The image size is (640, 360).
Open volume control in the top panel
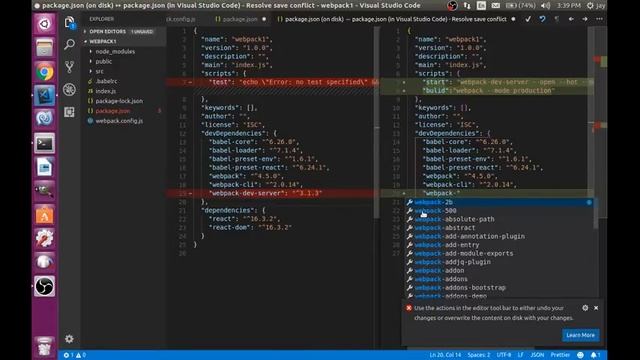point(545,6)
